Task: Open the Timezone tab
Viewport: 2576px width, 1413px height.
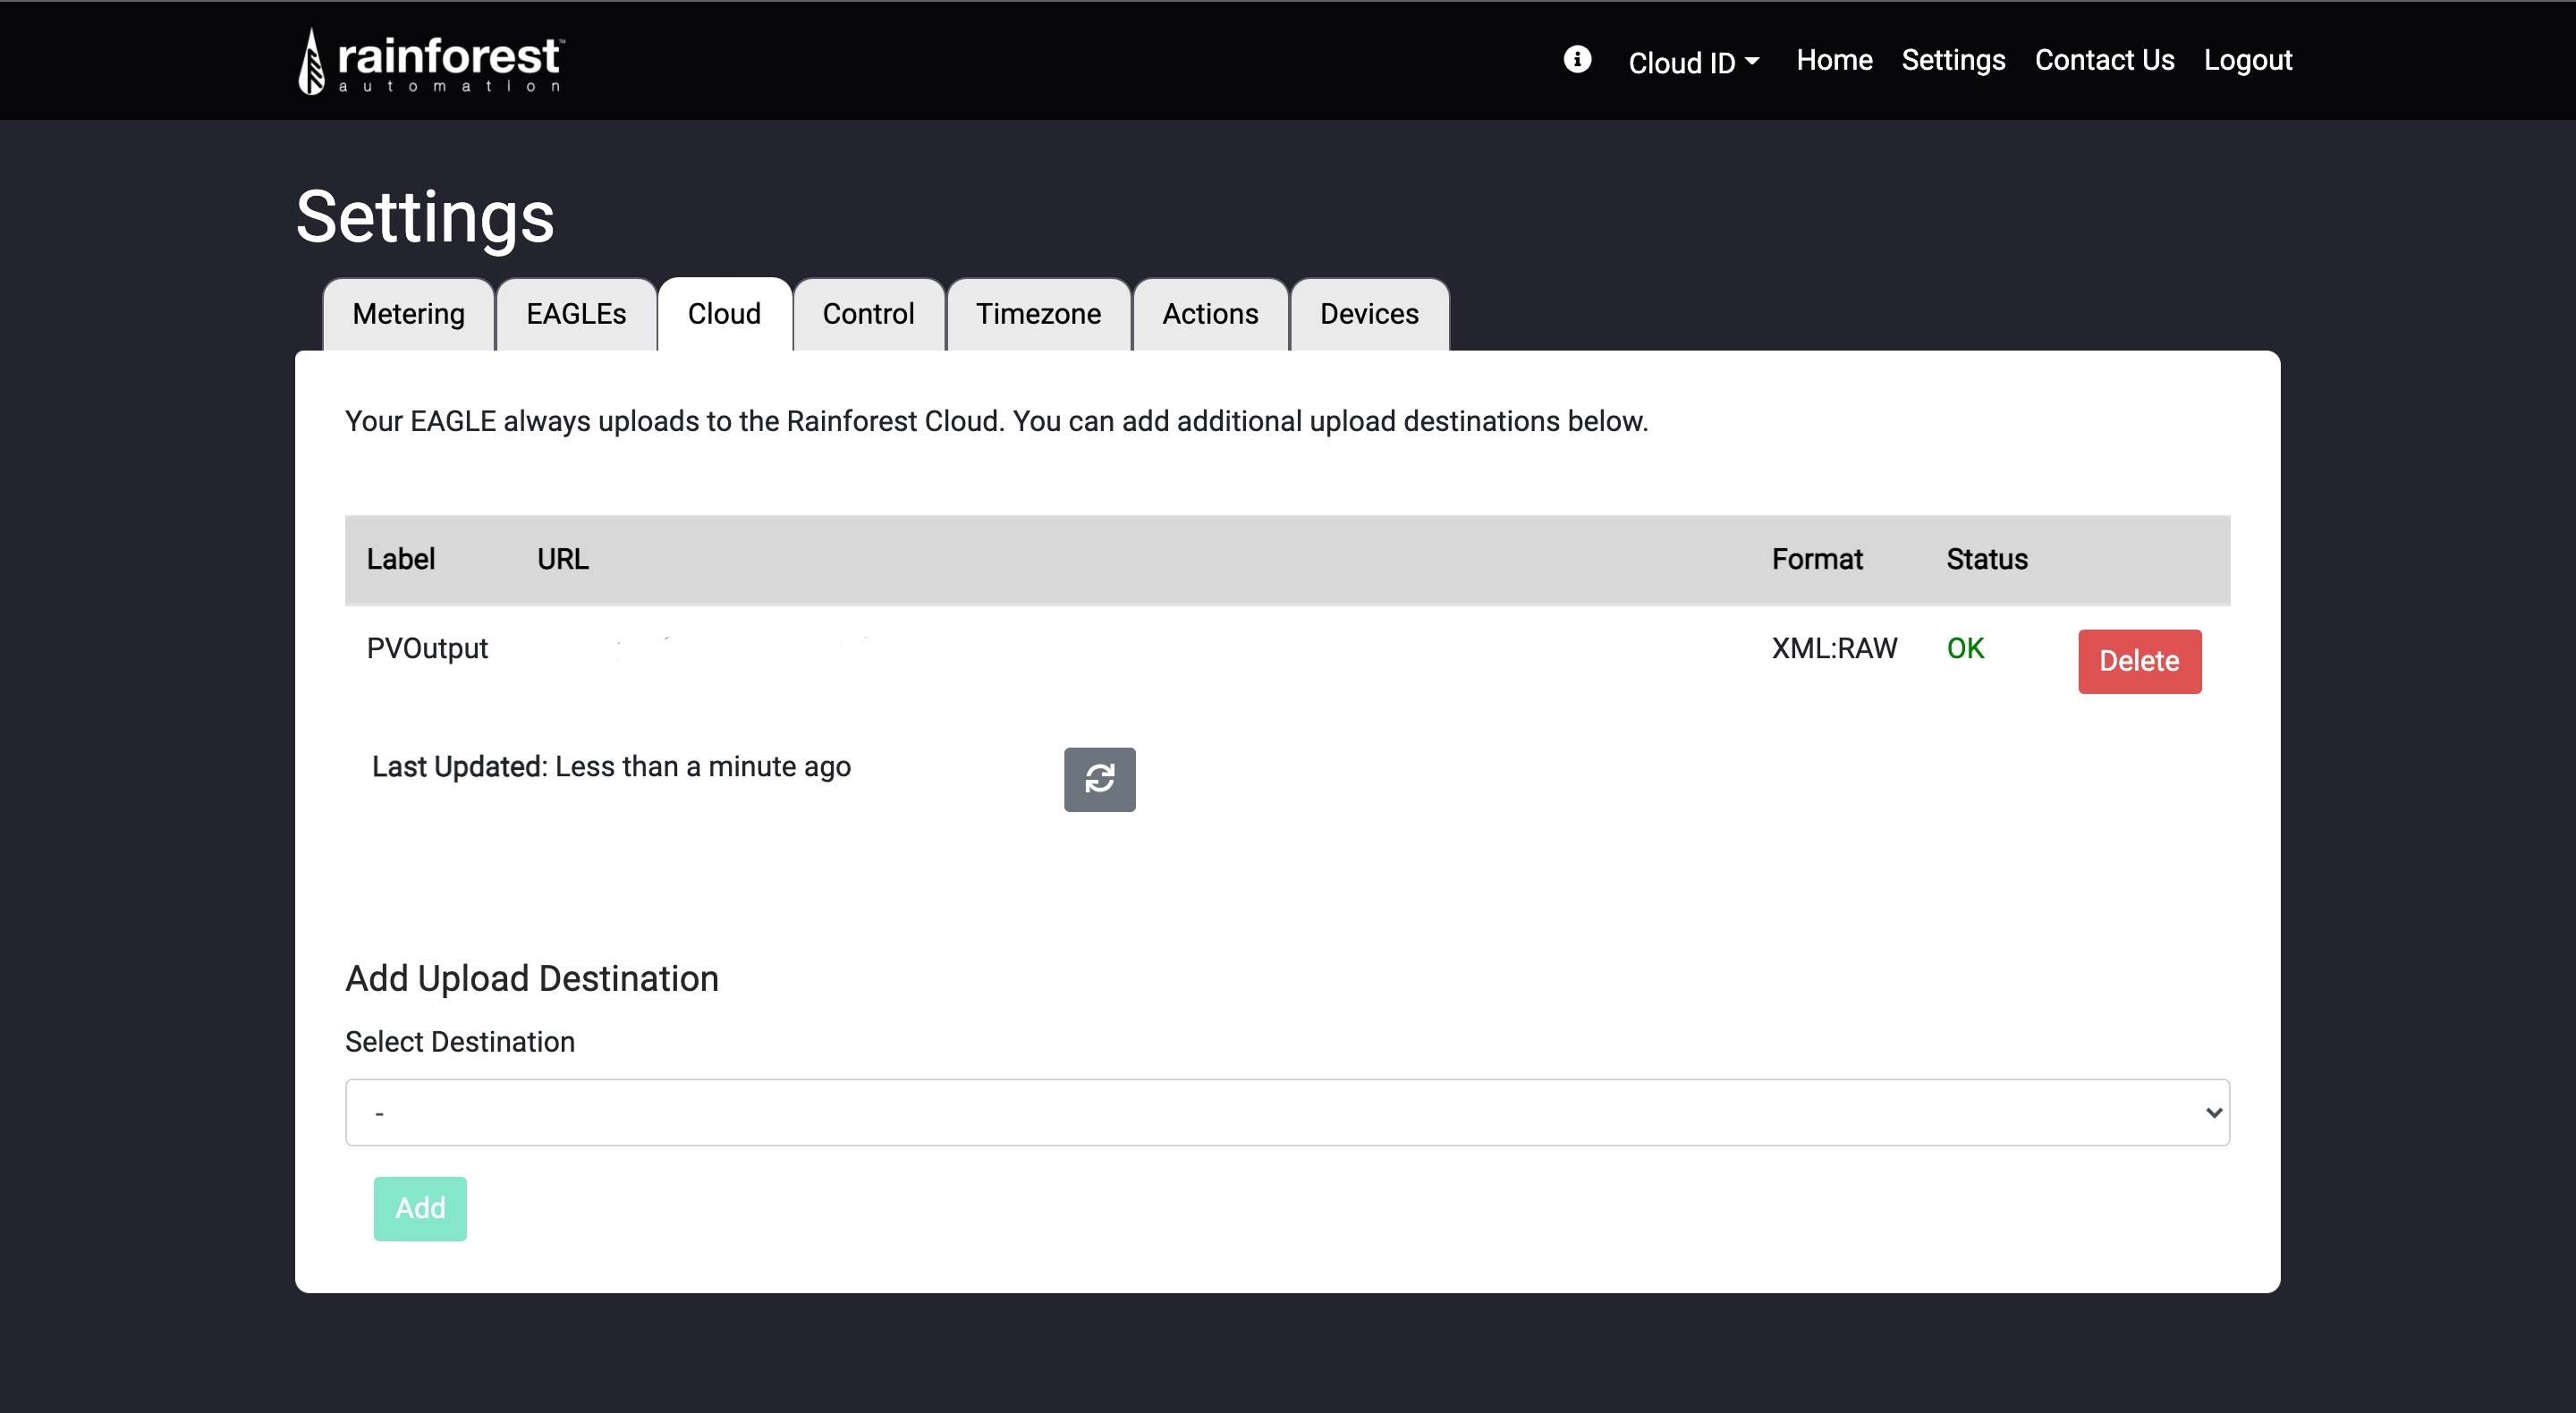Action: point(1038,314)
